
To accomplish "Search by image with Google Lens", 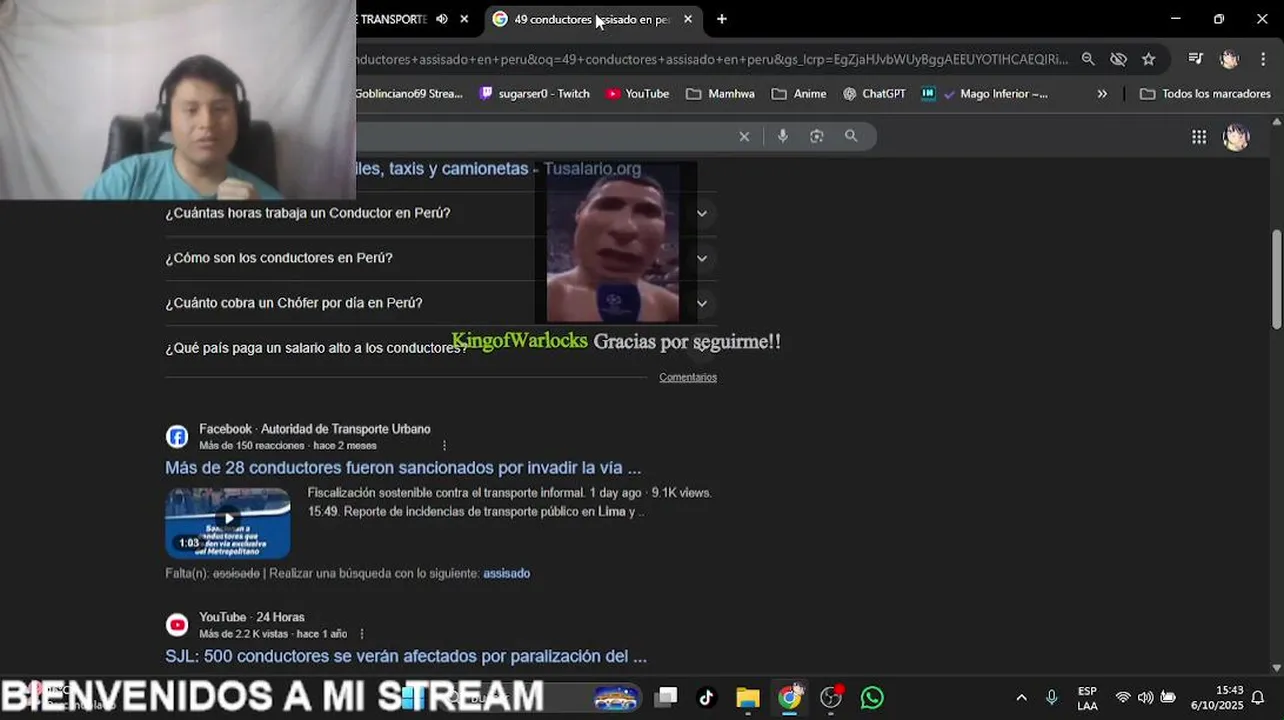I will point(816,136).
